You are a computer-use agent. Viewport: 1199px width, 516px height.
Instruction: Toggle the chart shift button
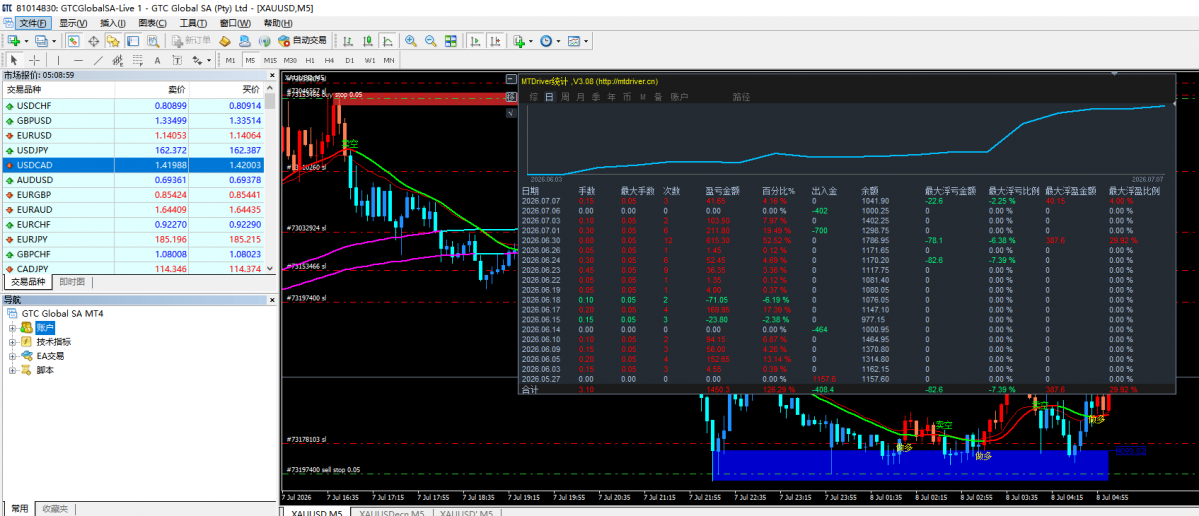click(x=496, y=41)
